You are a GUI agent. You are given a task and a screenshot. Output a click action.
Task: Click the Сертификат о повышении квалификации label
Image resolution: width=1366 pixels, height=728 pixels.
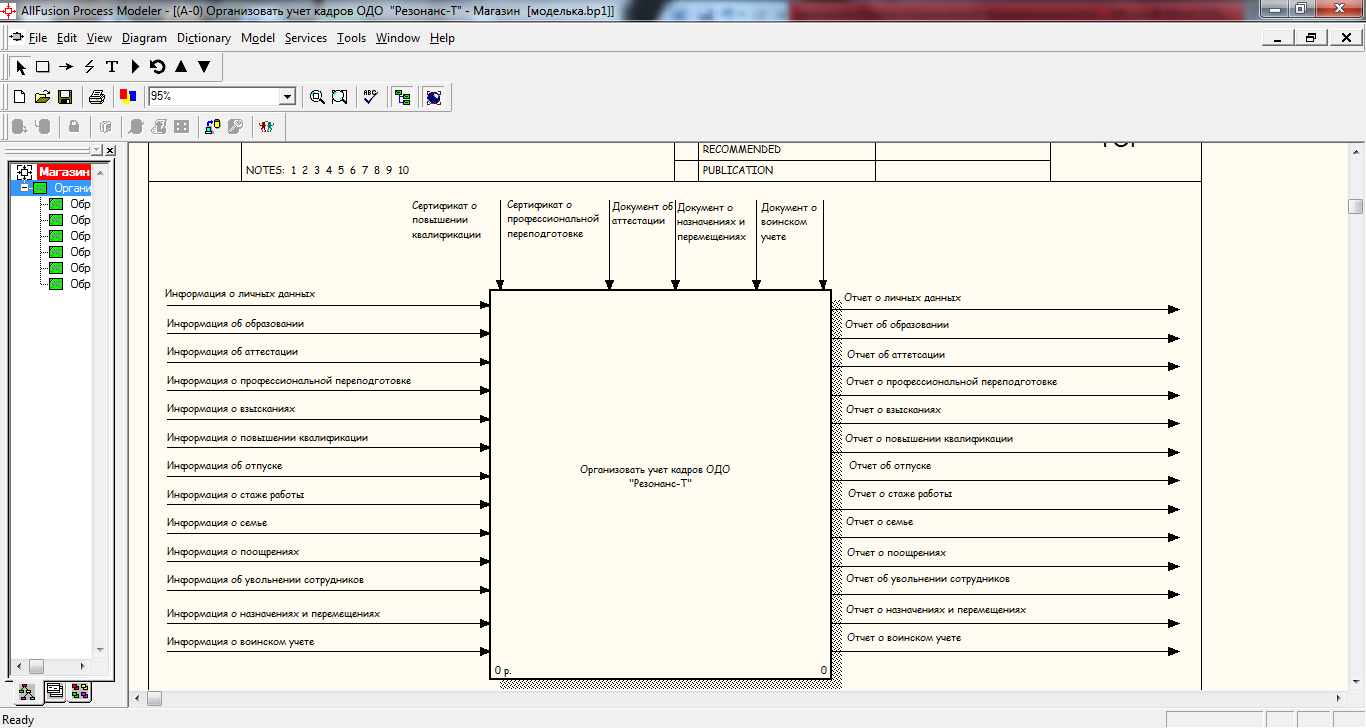pyautogui.click(x=446, y=220)
